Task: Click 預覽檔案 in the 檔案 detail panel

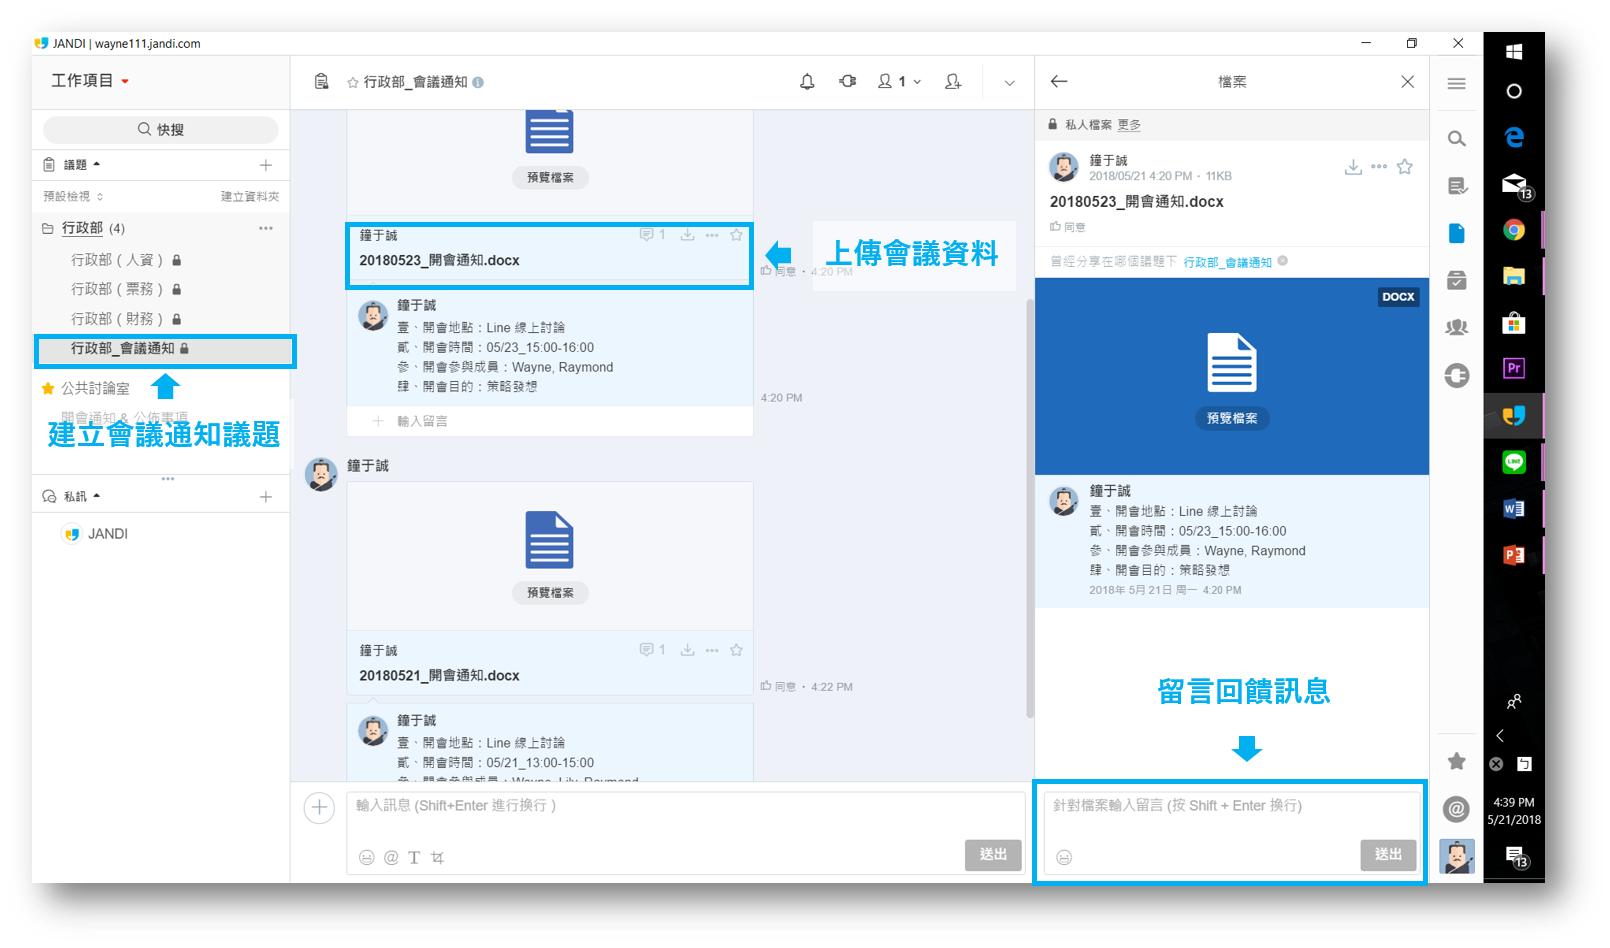Action: click(x=1232, y=418)
